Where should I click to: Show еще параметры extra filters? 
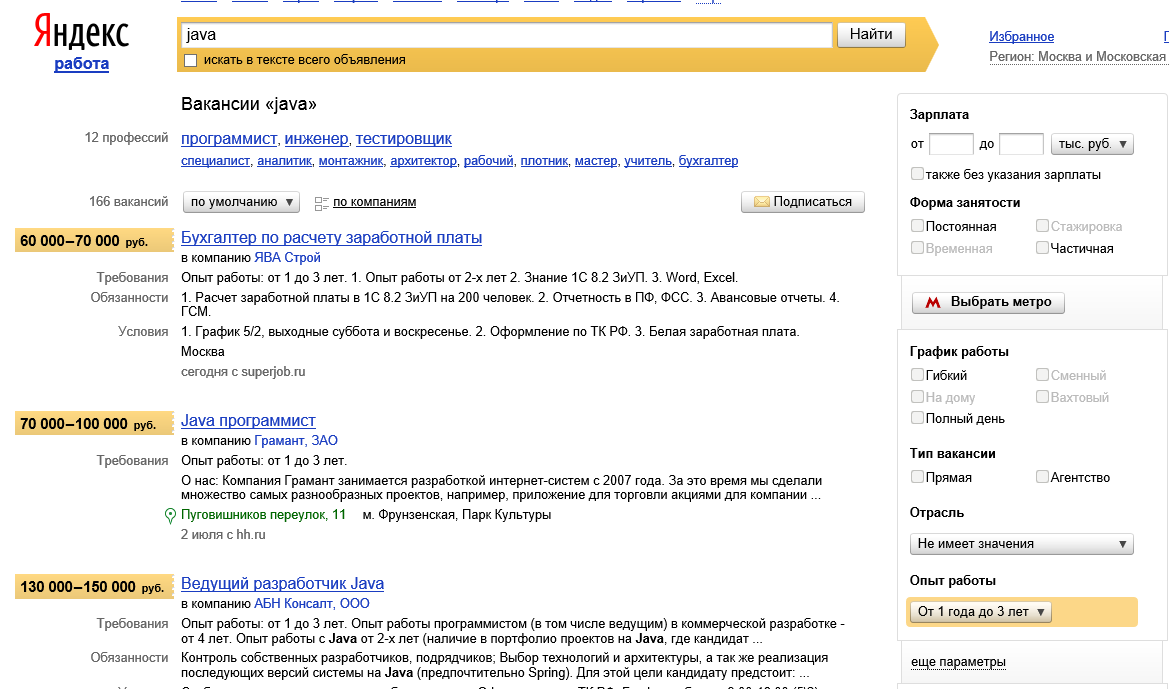pyautogui.click(x=958, y=662)
